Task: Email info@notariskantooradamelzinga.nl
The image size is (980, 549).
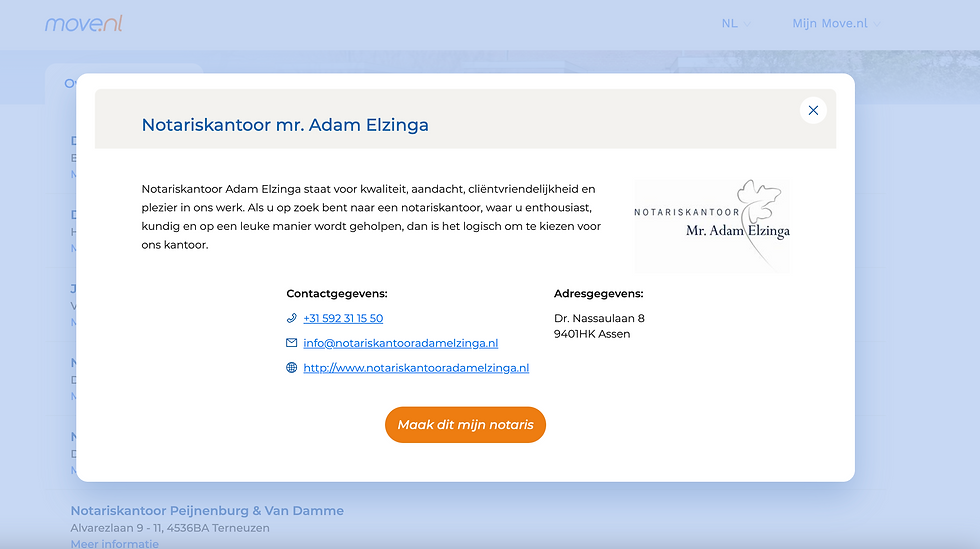Action: pos(401,343)
